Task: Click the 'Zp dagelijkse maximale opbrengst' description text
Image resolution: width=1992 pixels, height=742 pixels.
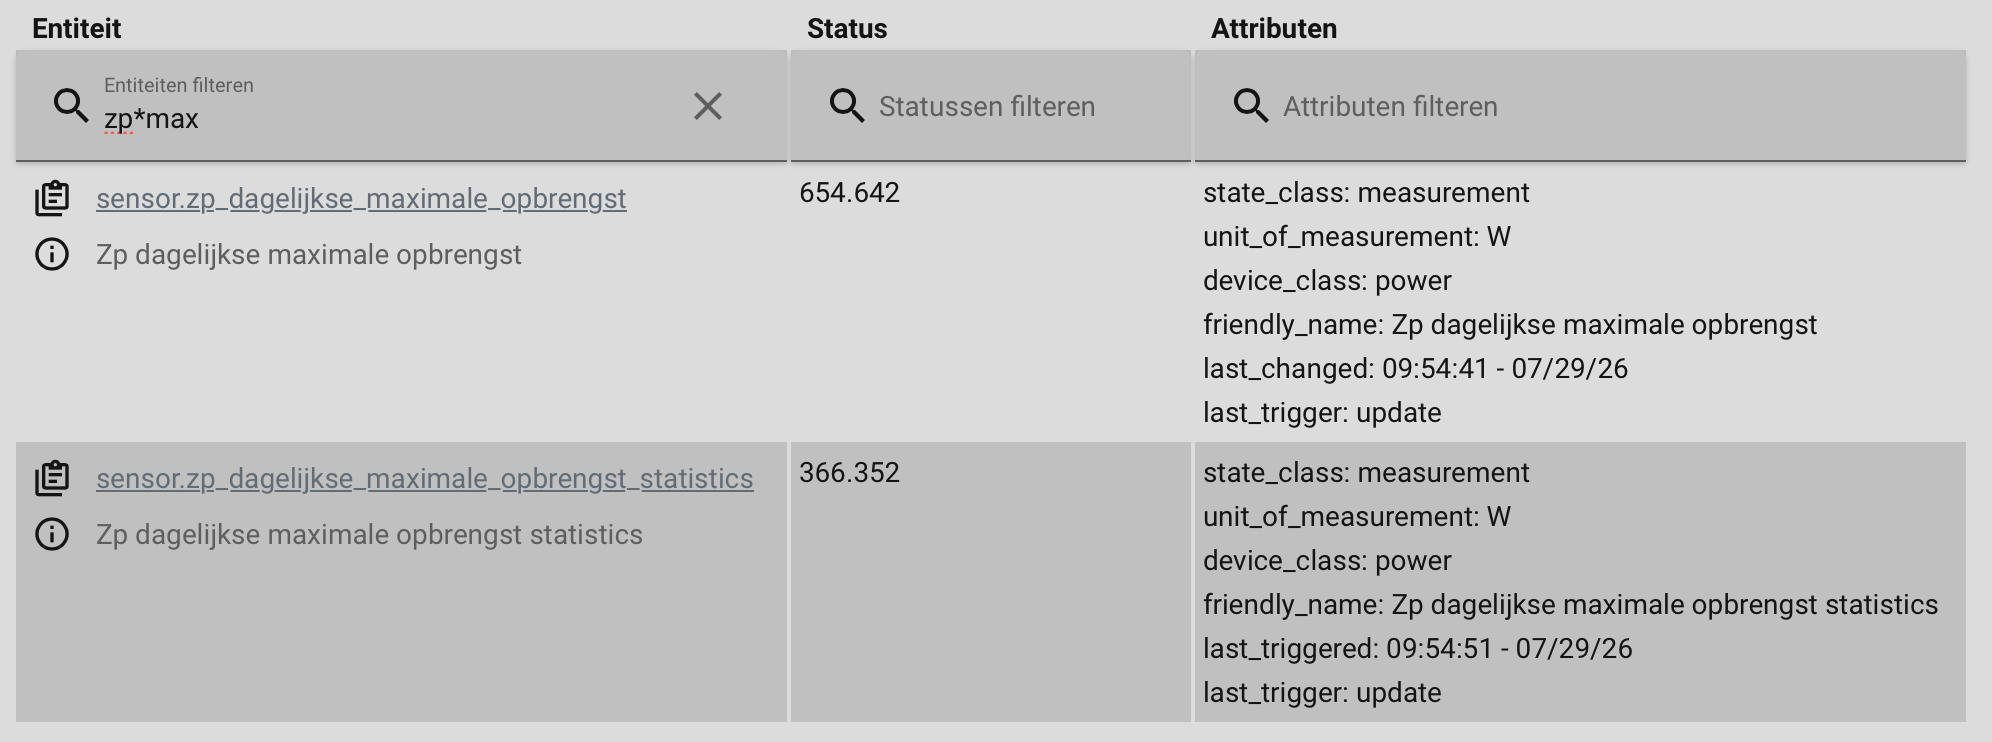Action: (309, 254)
